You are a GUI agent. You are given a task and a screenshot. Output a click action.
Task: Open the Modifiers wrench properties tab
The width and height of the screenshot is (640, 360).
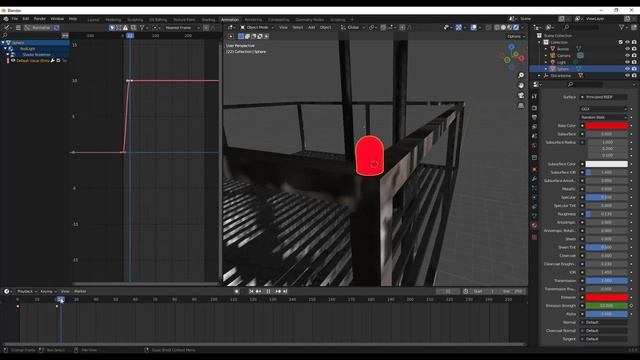tap(534, 179)
